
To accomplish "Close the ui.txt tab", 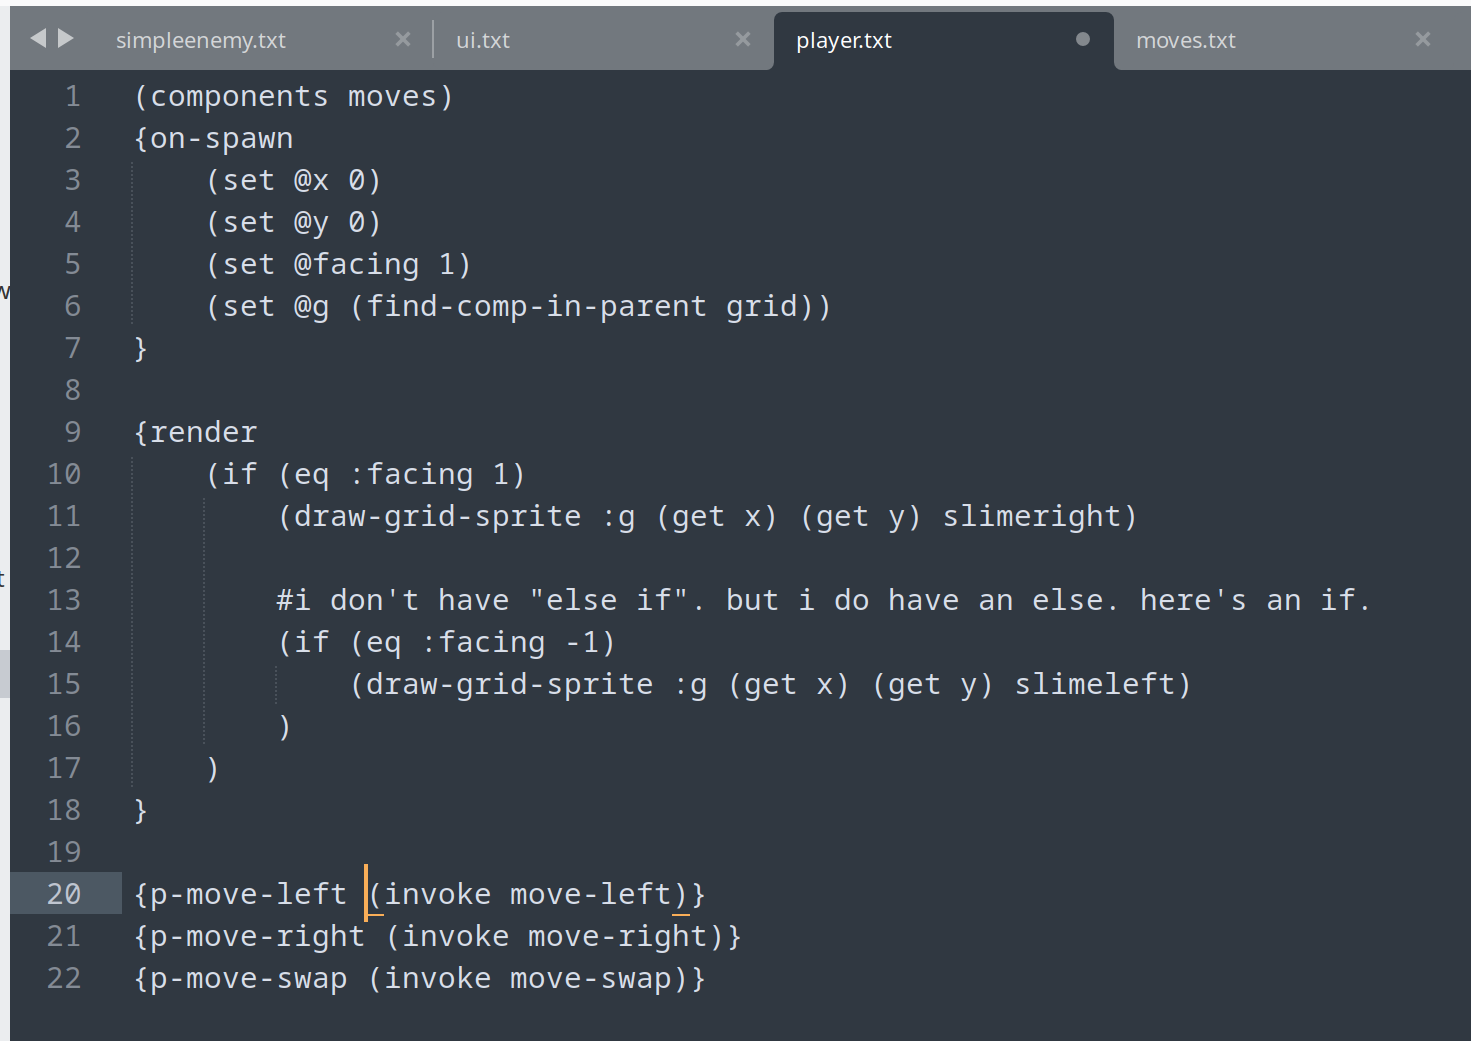I will point(743,39).
